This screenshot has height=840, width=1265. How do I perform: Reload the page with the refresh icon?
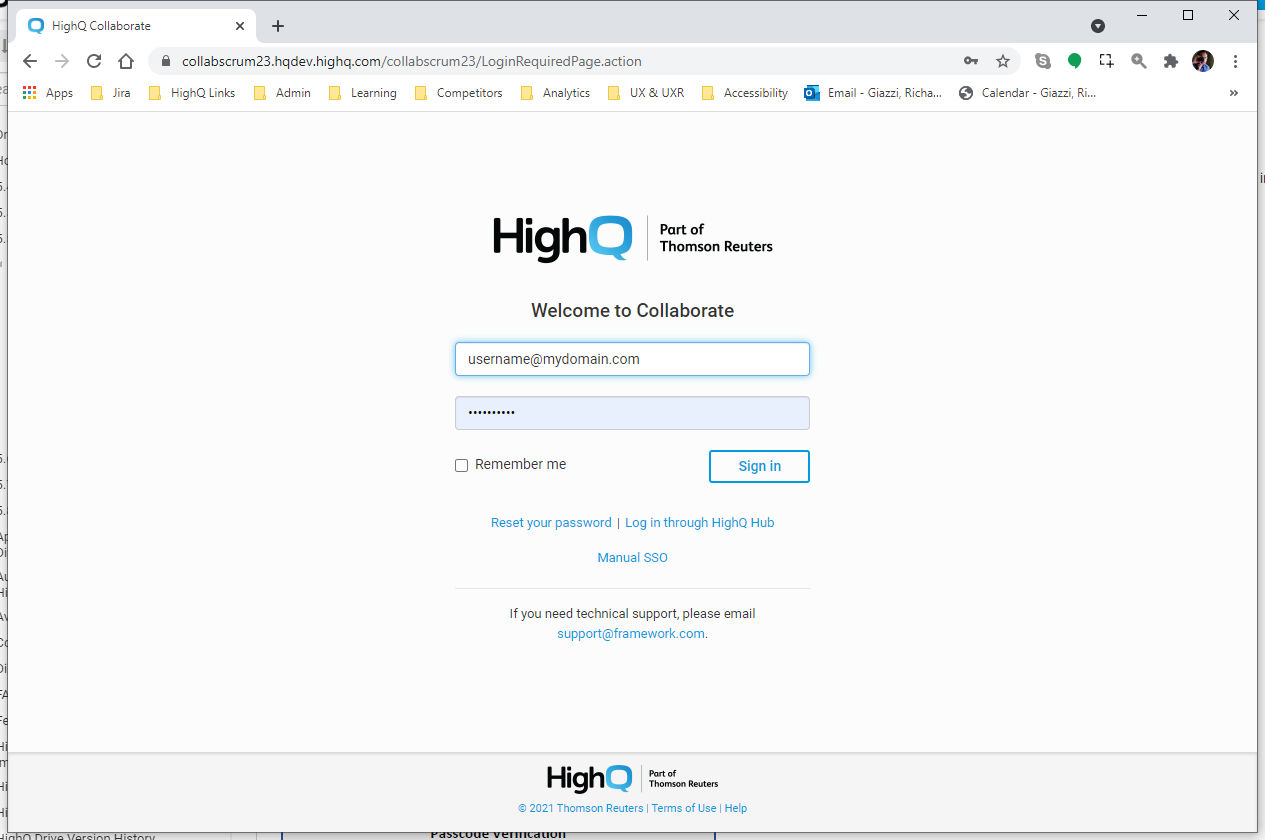coord(94,61)
